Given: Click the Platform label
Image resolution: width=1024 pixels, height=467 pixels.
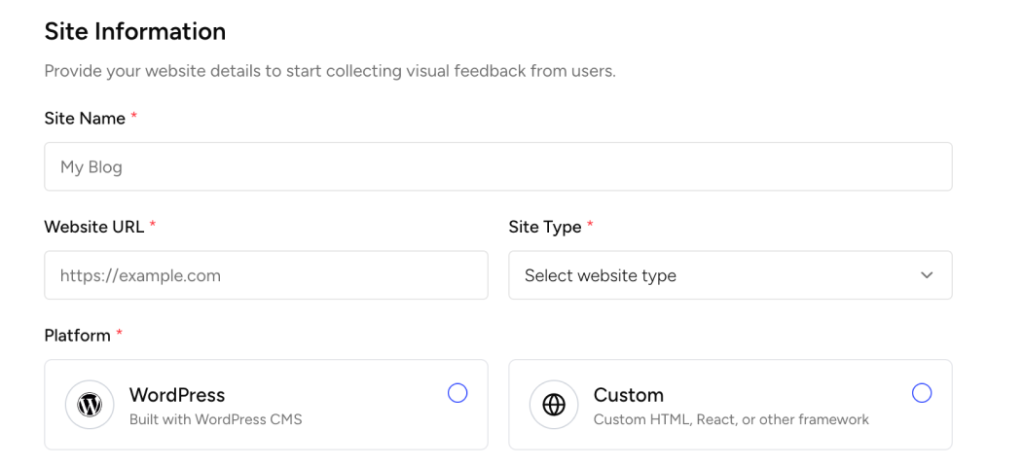Looking at the screenshot, I should pos(77,335).
